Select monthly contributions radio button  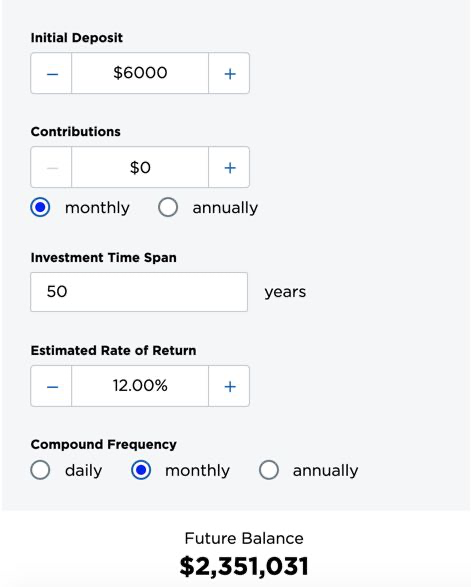40,207
